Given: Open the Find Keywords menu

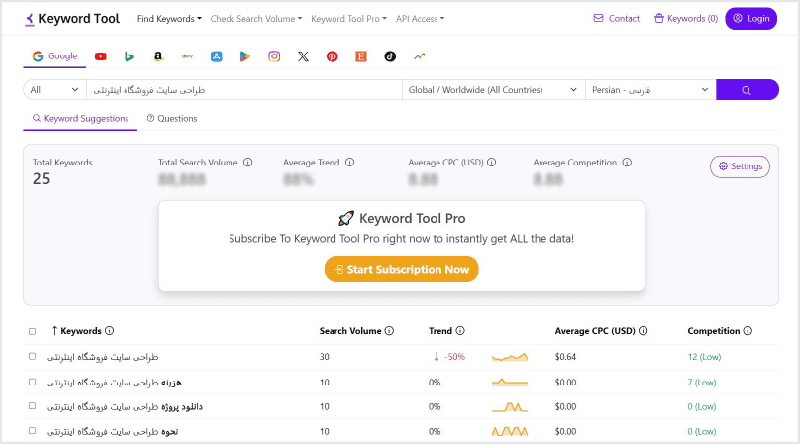Looking at the screenshot, I should (169, 19).
